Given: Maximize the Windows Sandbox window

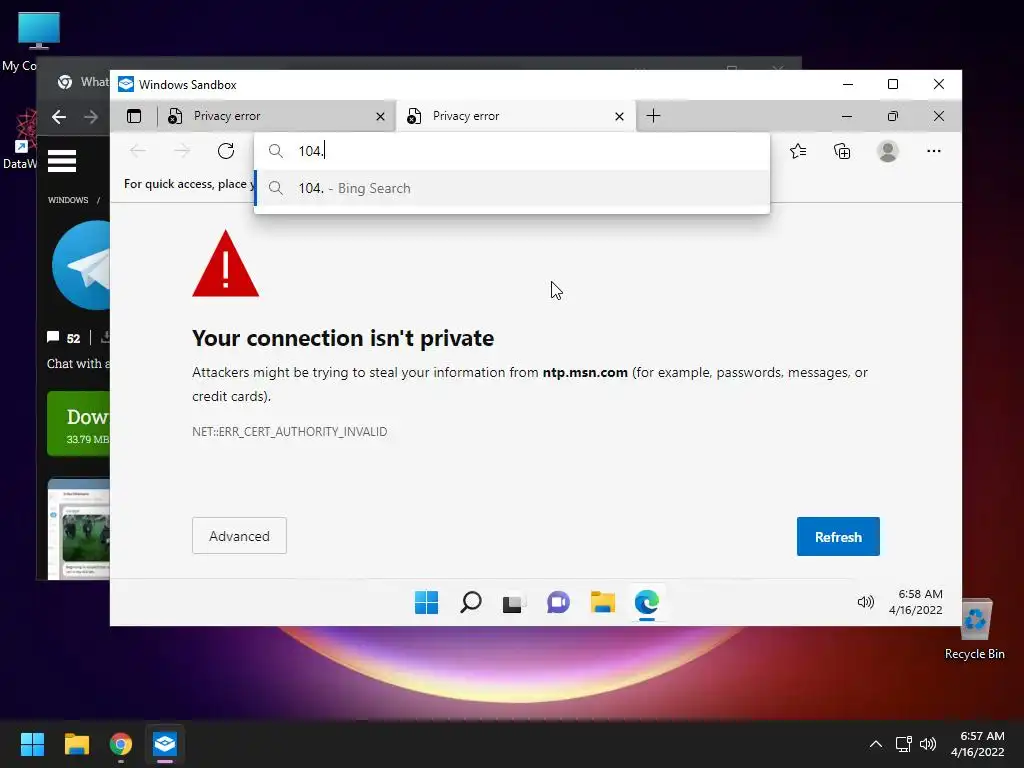Looking at the screenshot, I should point(893,84).
